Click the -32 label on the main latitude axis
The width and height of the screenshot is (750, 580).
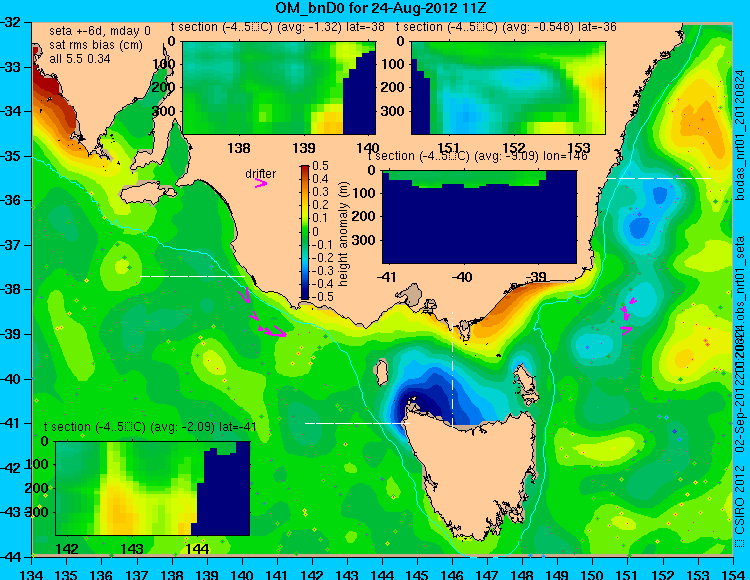11,22
